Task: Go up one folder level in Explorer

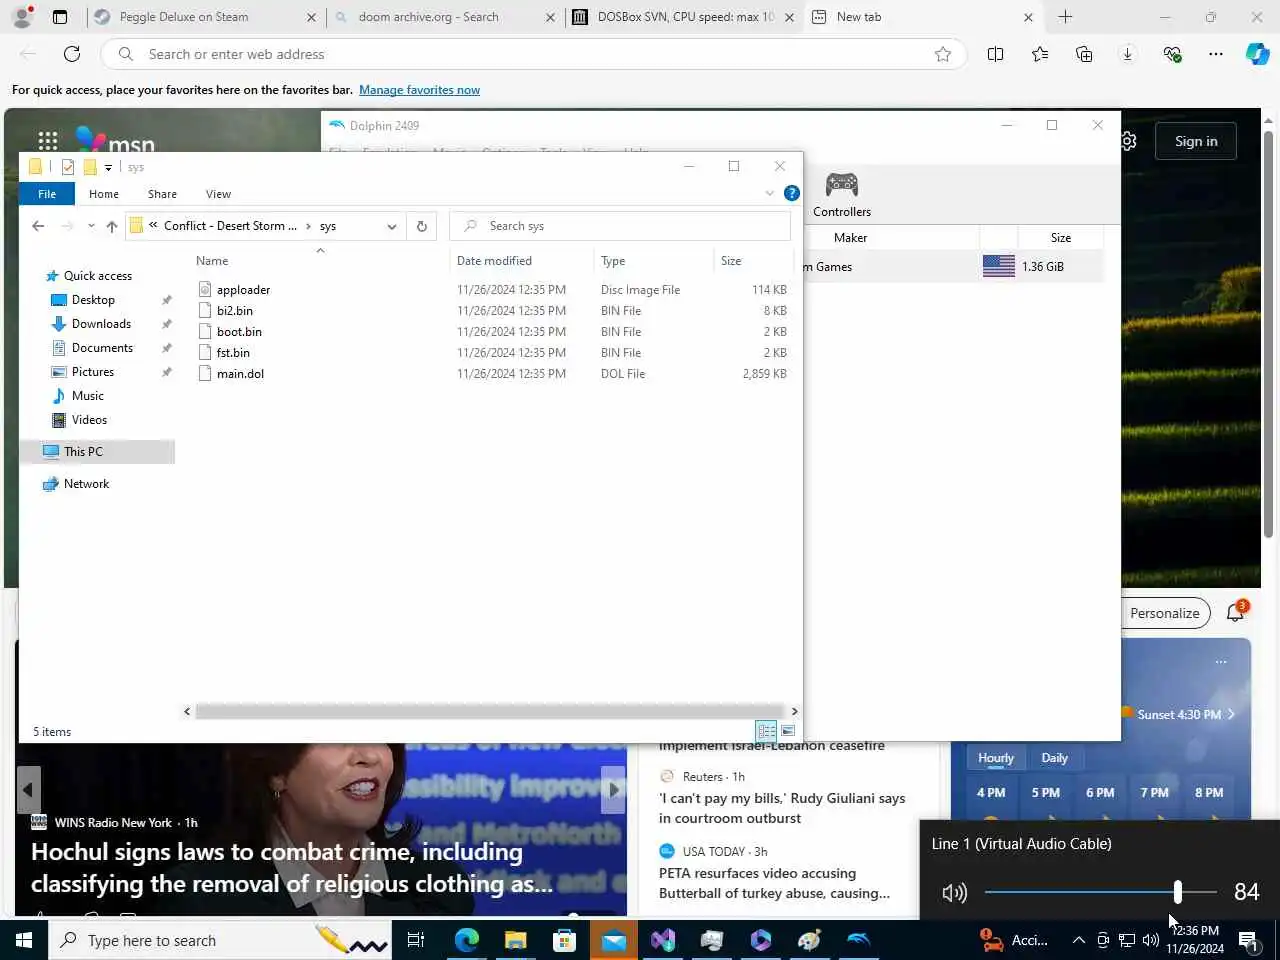Action: tap(111, 226)
